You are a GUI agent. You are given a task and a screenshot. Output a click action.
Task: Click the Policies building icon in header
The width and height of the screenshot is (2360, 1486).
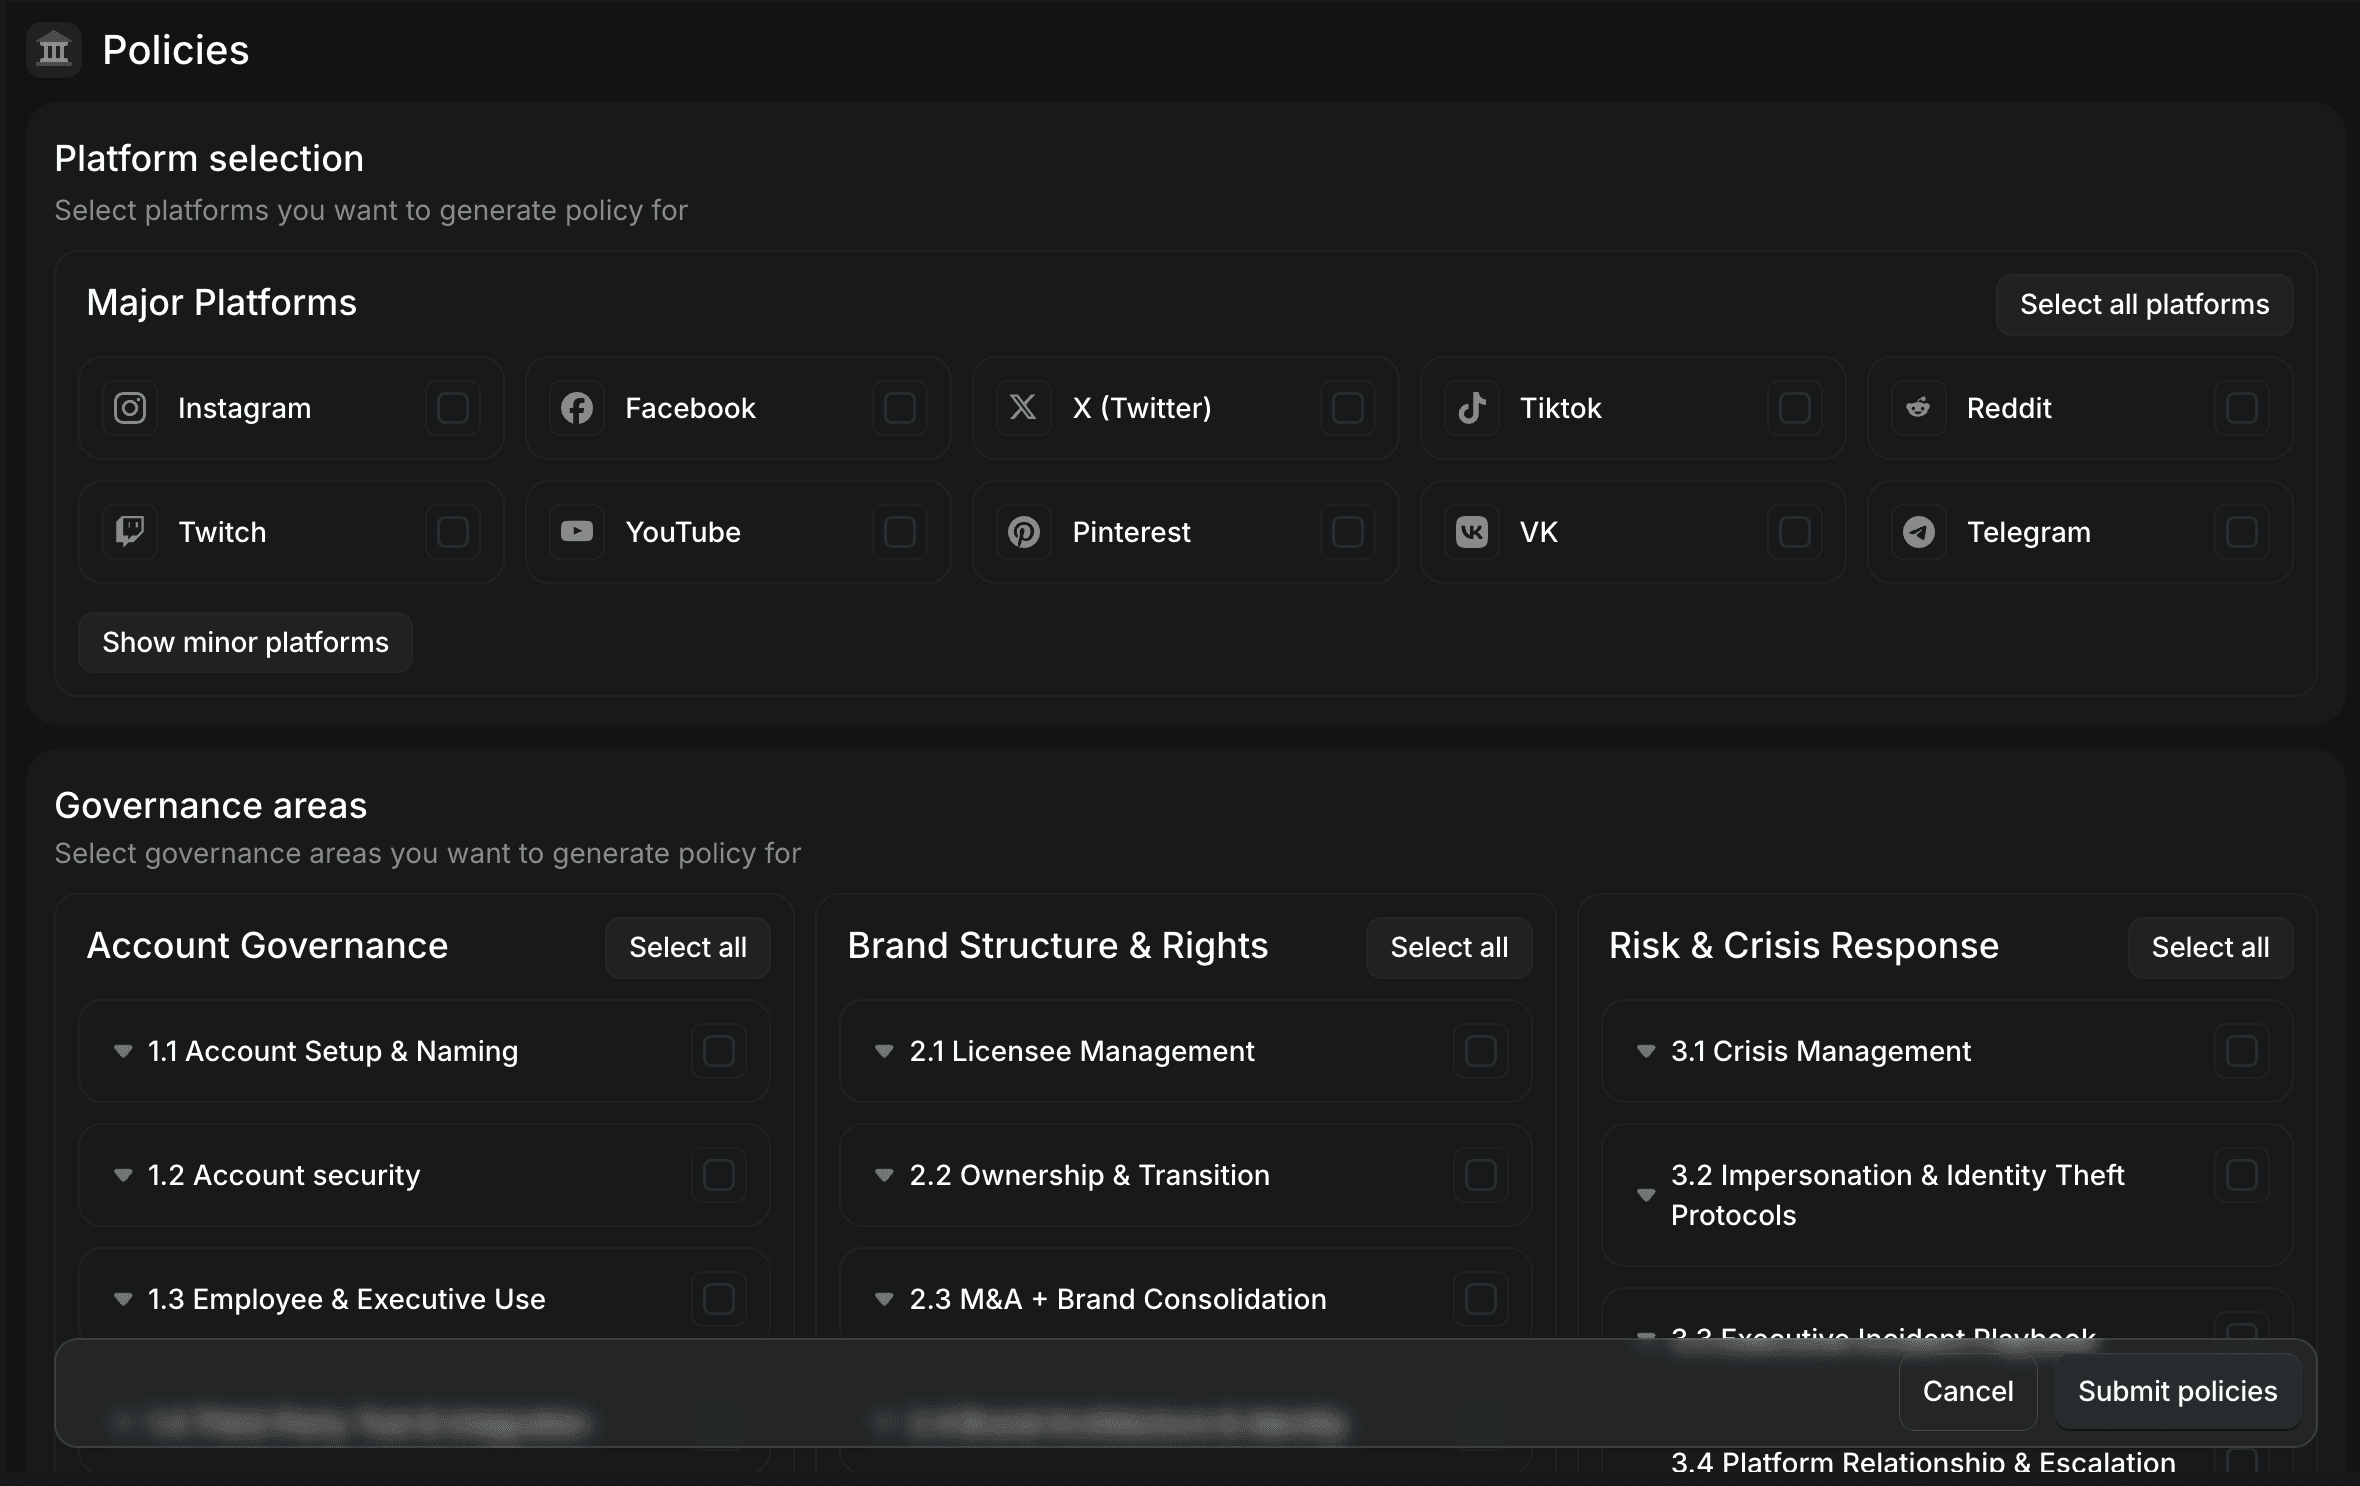[x=54, y=49]
